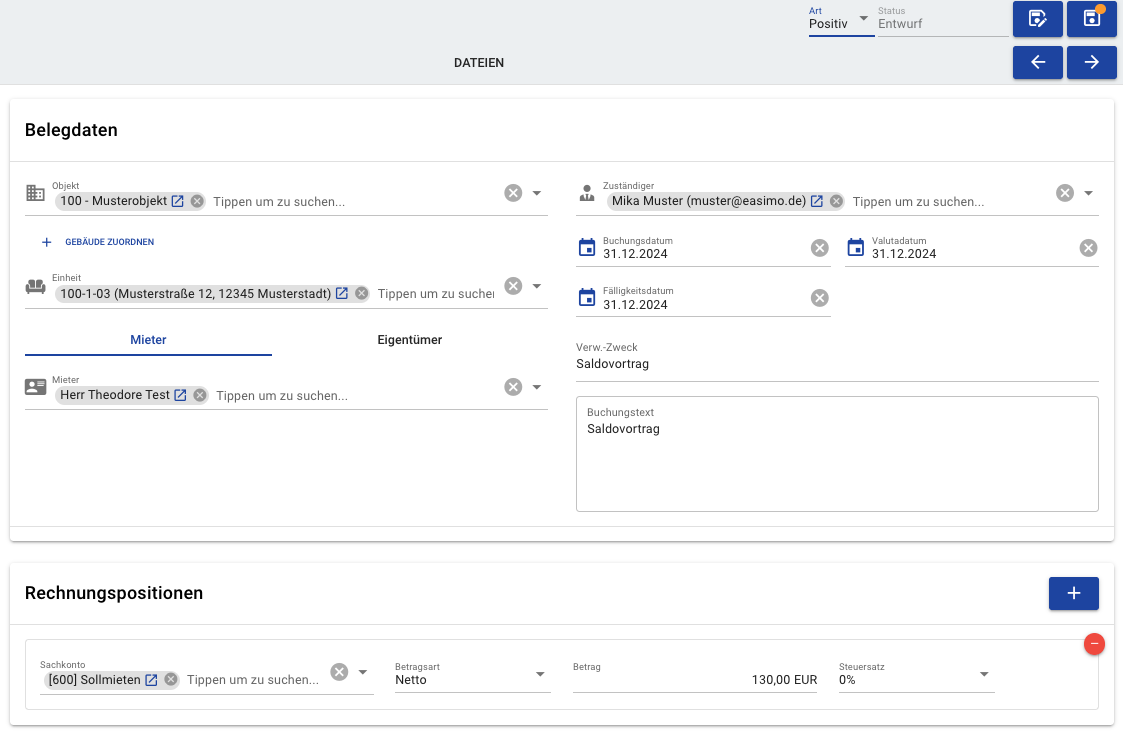Select the Mieter tab
Viewport: 1123px width, 736px height.
148,340
